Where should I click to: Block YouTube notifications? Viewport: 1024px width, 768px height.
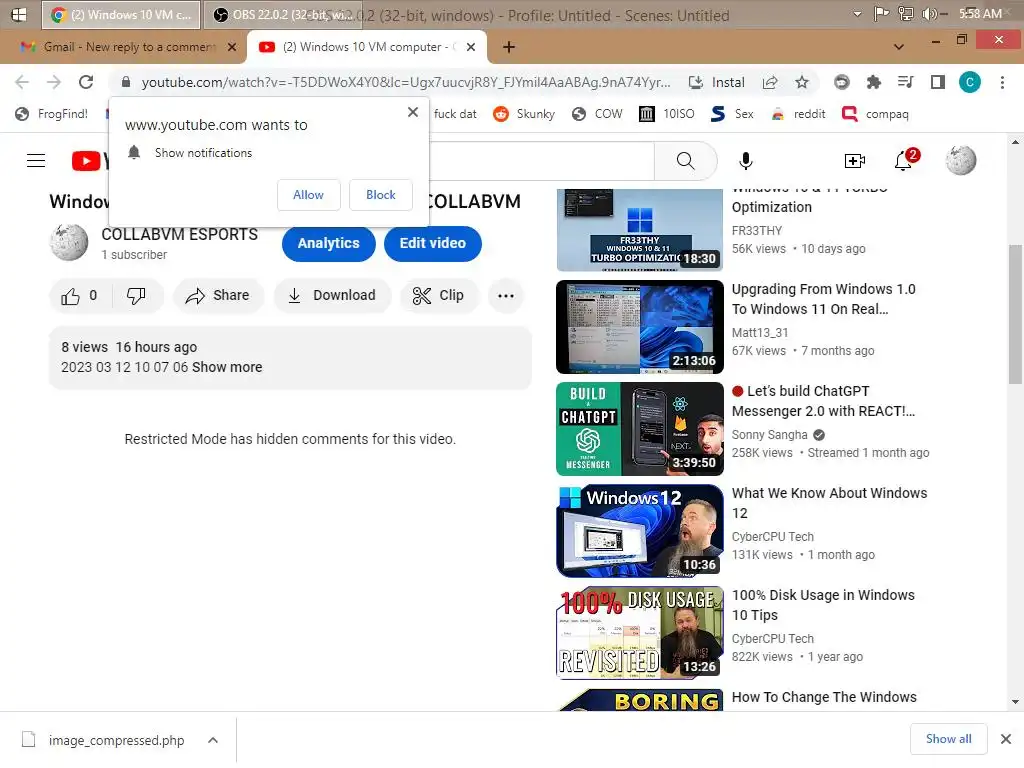pos(381,195)
